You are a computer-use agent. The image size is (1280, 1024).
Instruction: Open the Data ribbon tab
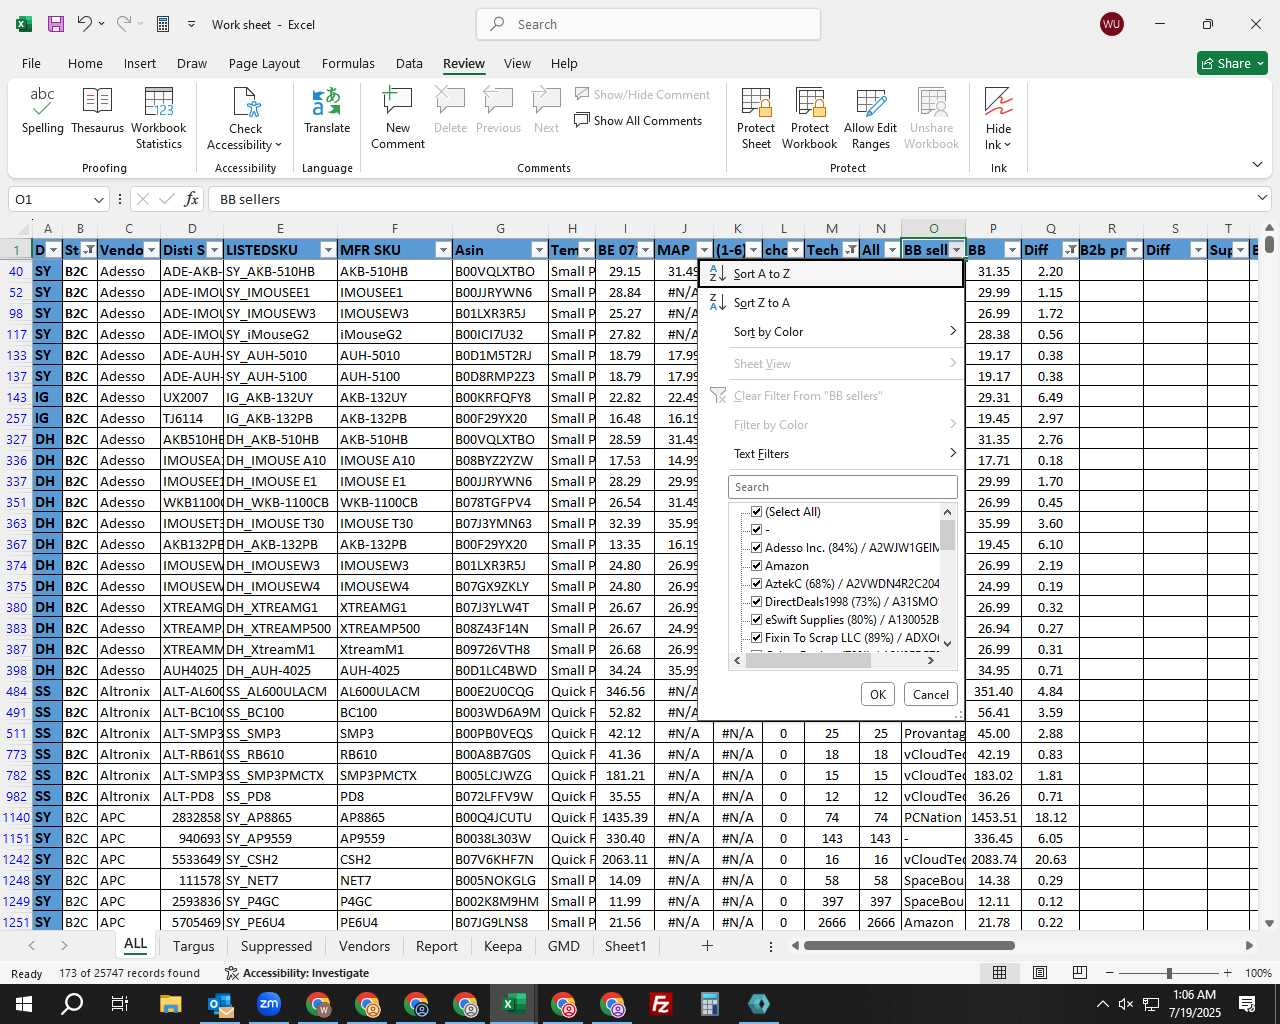click(409, 63)
